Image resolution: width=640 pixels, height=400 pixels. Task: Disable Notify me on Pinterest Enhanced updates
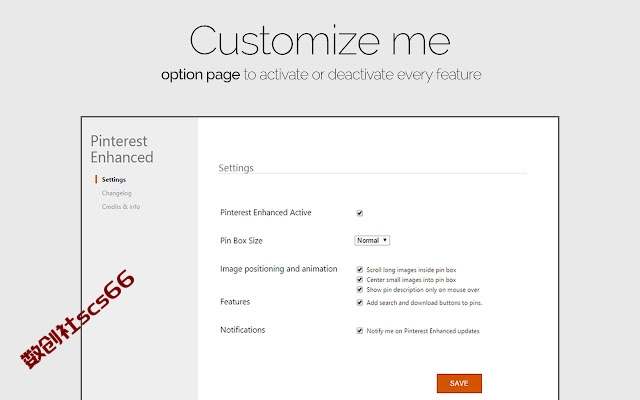(x=360, y=331)
